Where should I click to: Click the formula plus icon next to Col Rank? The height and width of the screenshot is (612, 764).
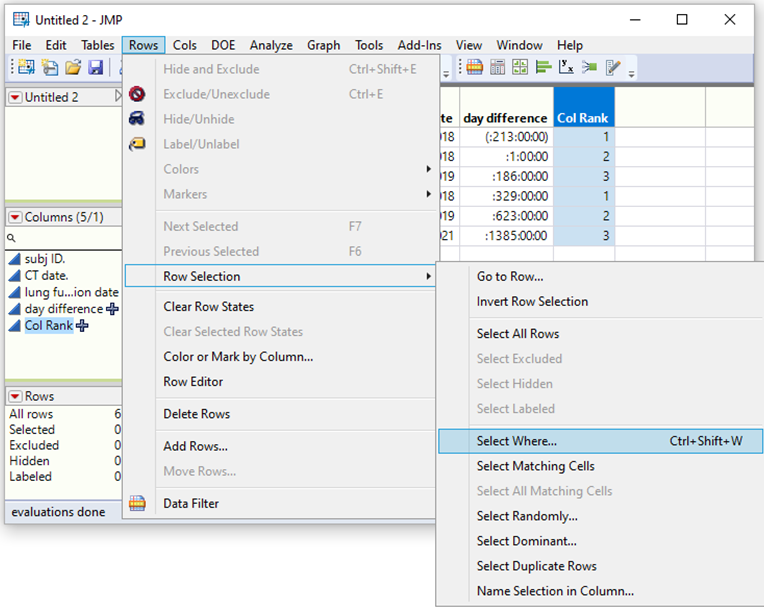click(82, 325)
